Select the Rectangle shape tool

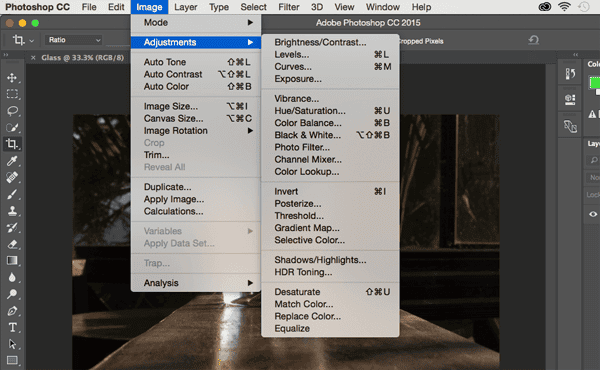point(12,360)
